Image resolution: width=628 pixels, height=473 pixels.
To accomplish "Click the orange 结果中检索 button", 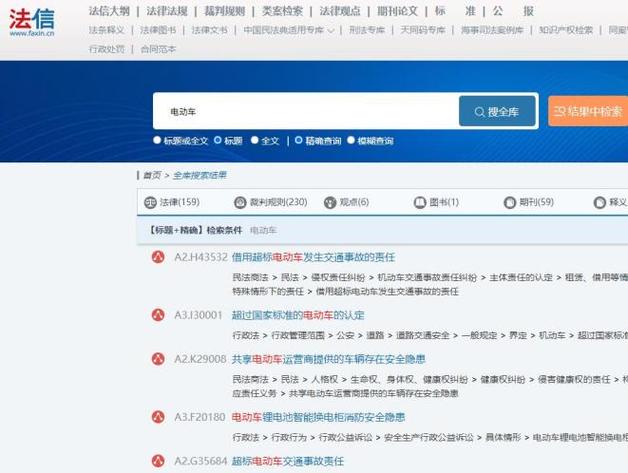I will pos(588,111).
